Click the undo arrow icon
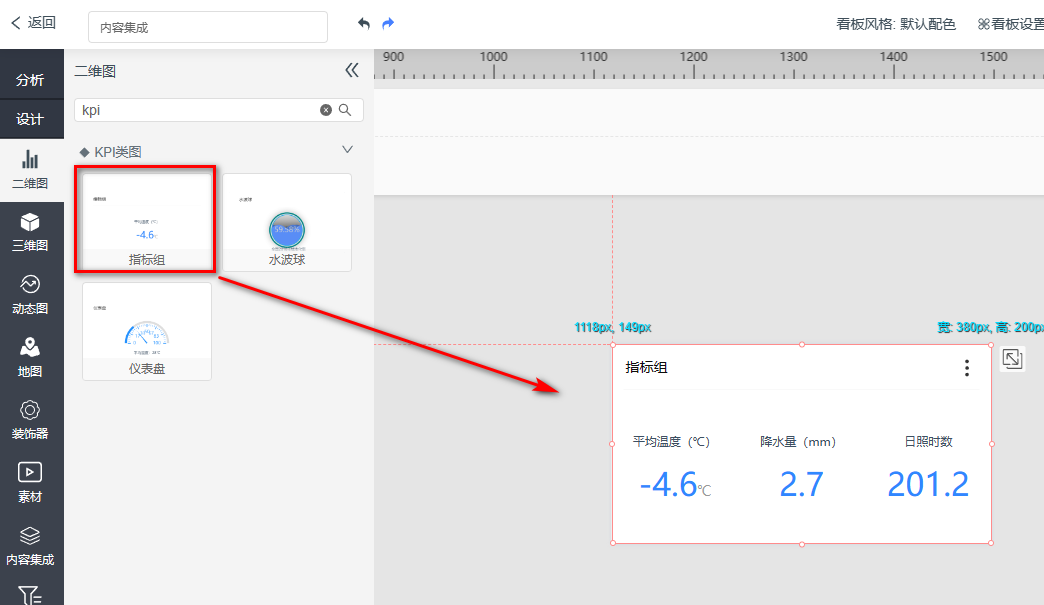1044x605 pixels. pos(364,24)
